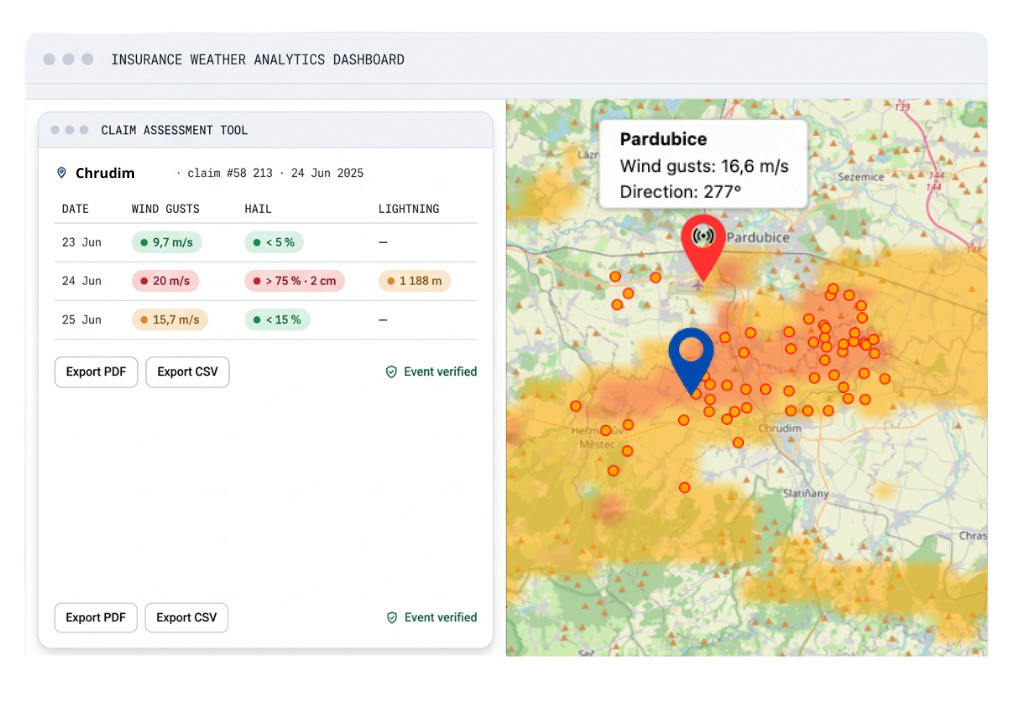
Task: Click the Wind gusts: 16,6 m/s tooltip line
Action: point(704,167)
